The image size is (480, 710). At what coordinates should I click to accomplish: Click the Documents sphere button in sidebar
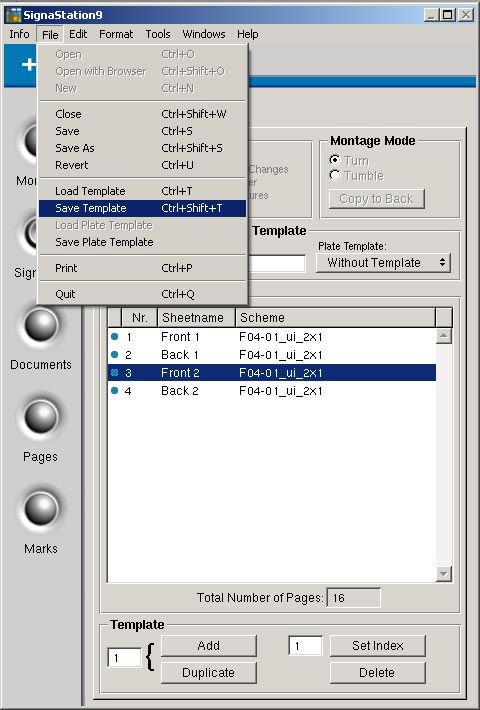pyautogui.click(x=41, y=326)
